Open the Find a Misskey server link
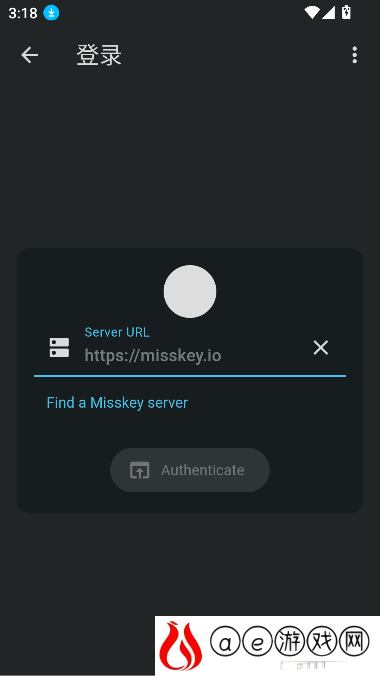Viewport: 380px width, 676px height. pos(117,403)
